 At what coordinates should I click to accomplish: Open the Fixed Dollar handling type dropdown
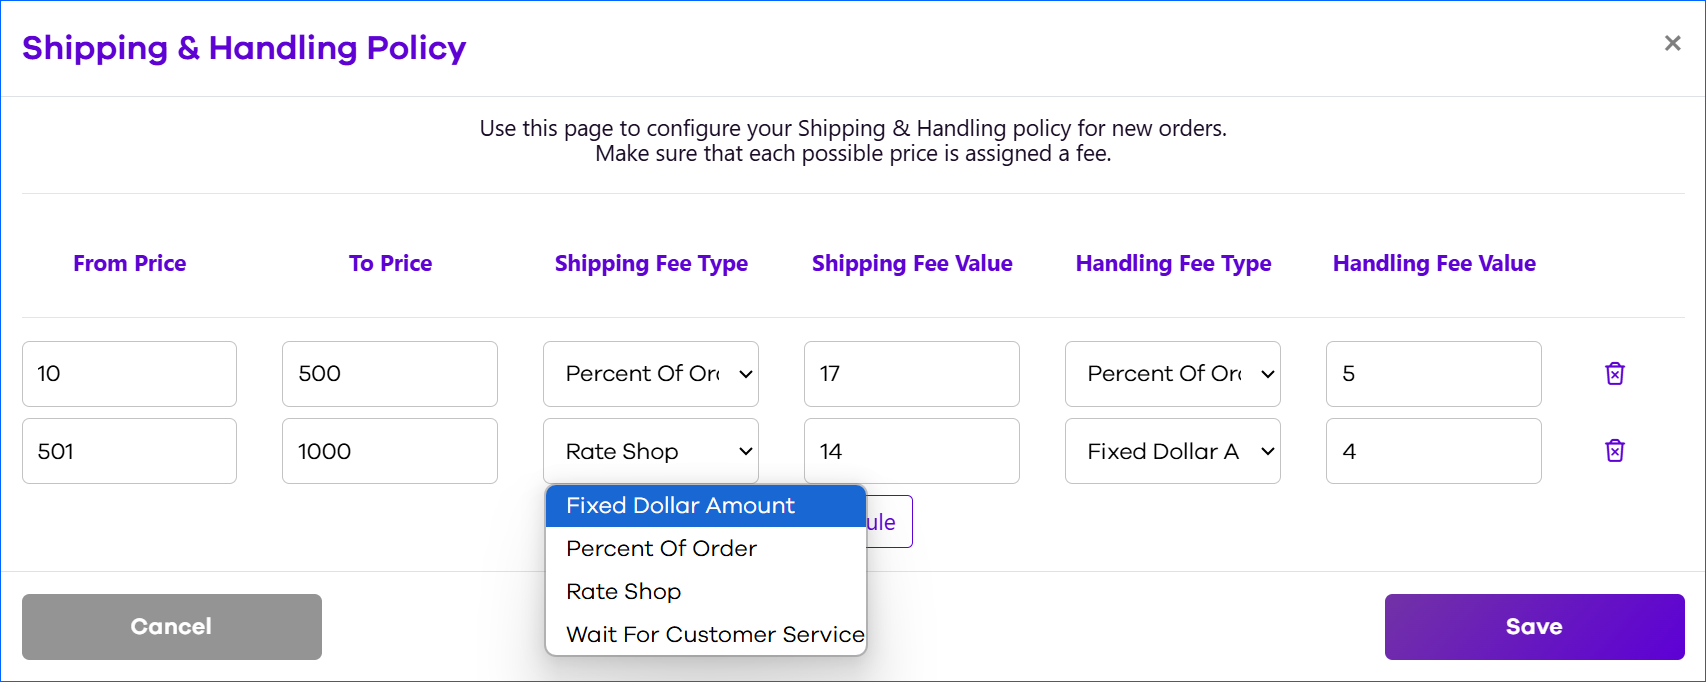click(x=1173, y=451)
